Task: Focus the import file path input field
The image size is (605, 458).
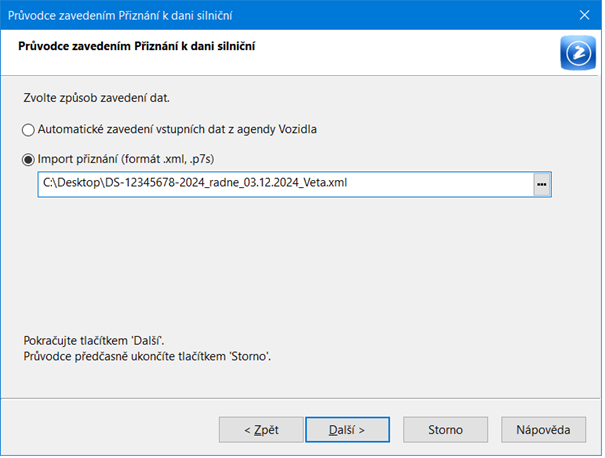Action: point(286,184)
